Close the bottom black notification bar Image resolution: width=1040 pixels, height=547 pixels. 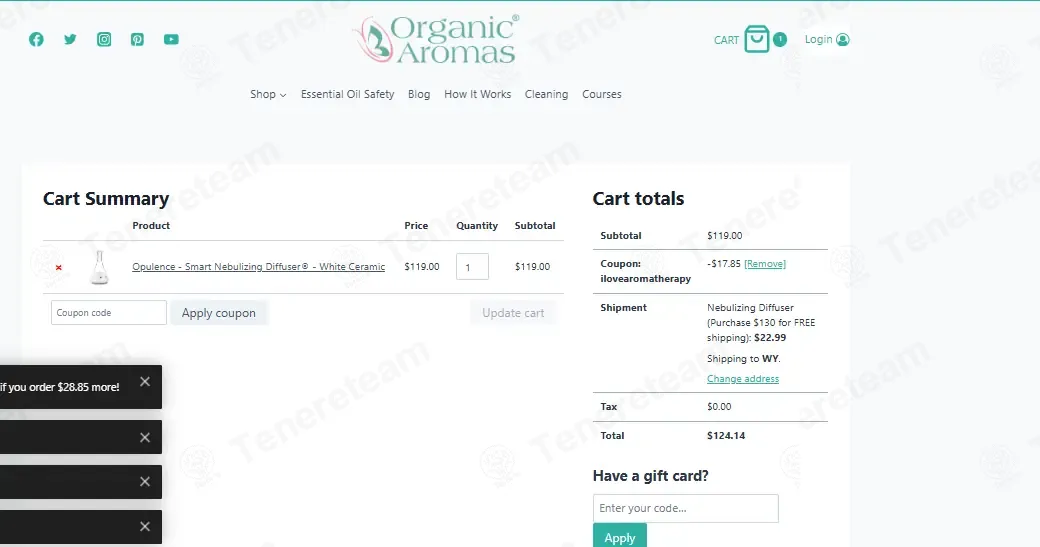145,526
